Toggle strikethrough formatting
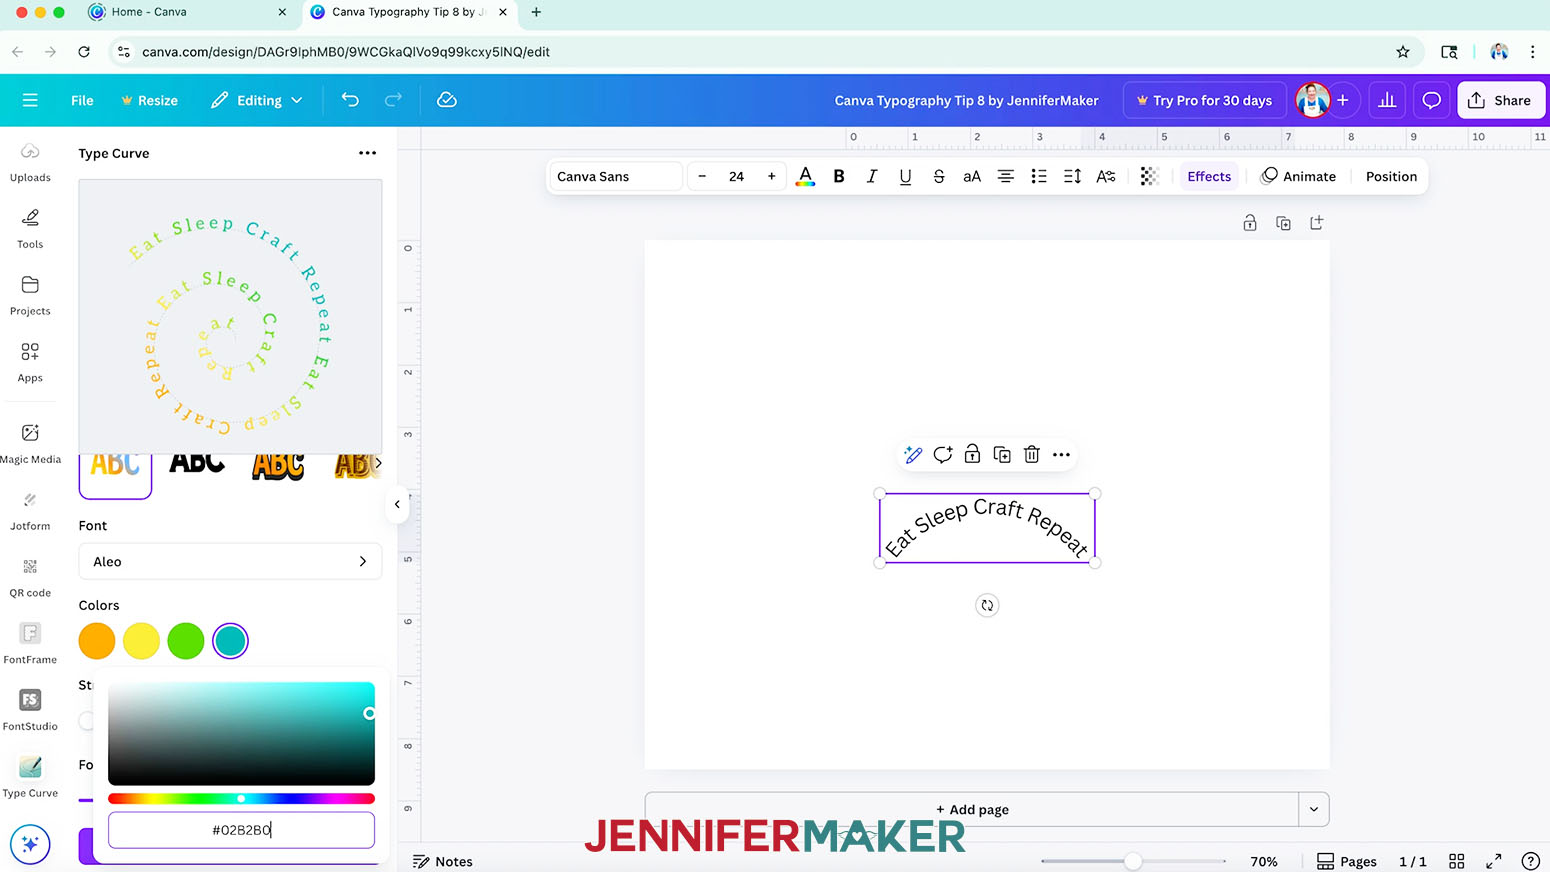 tap(938, 176)
